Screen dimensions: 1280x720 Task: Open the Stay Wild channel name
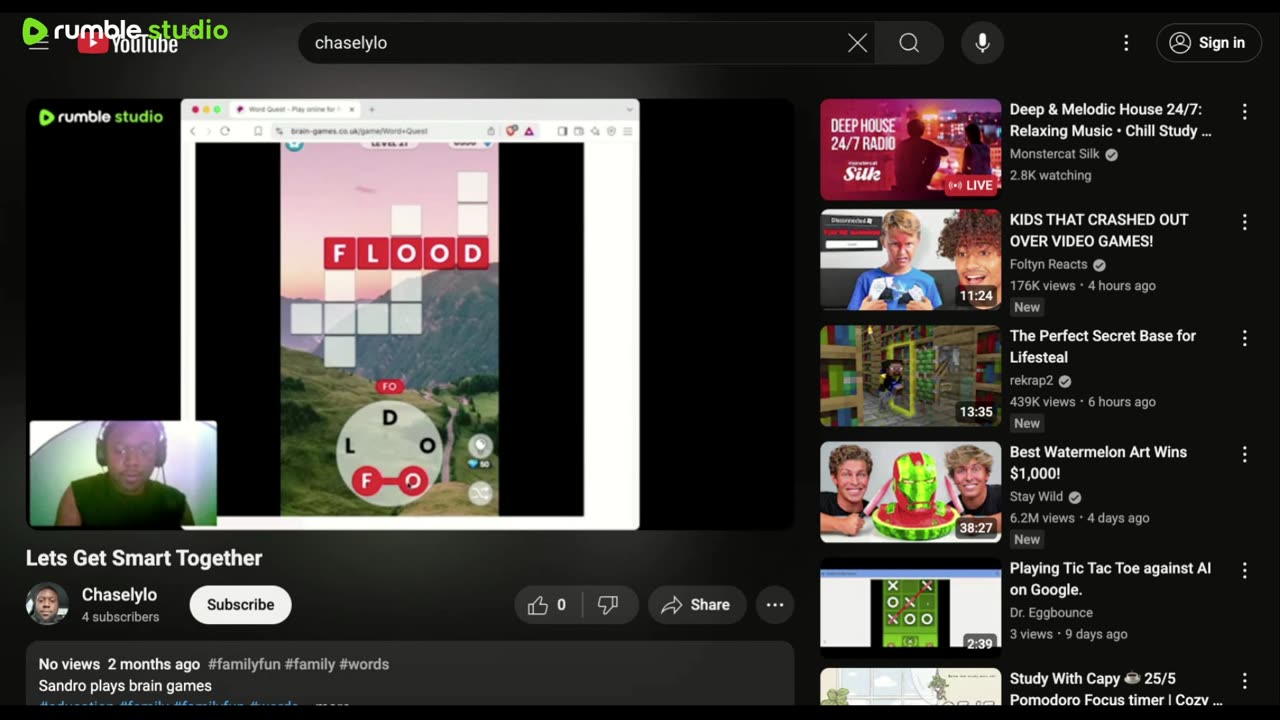pos(1036,496)
